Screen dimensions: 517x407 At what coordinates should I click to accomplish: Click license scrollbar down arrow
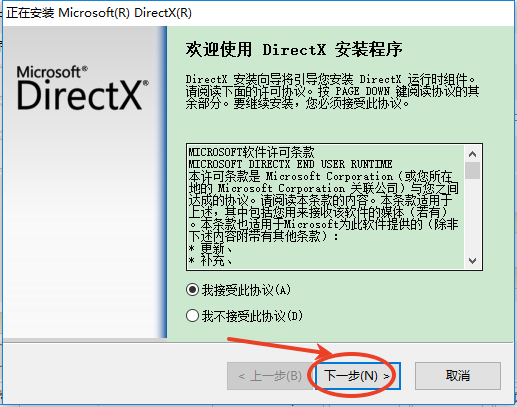pos(472,260)
